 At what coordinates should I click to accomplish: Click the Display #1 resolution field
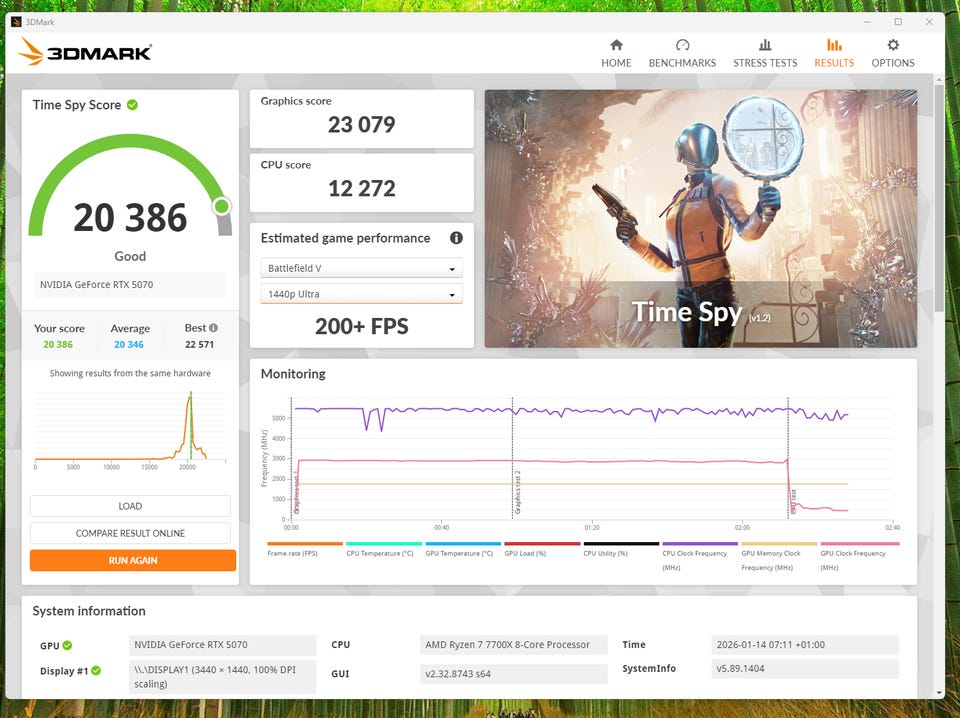pos(223,677)
